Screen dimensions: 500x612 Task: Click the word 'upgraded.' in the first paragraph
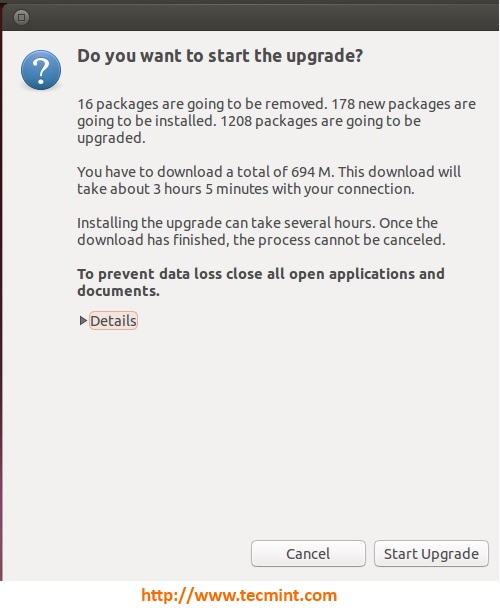click(111, 138)
